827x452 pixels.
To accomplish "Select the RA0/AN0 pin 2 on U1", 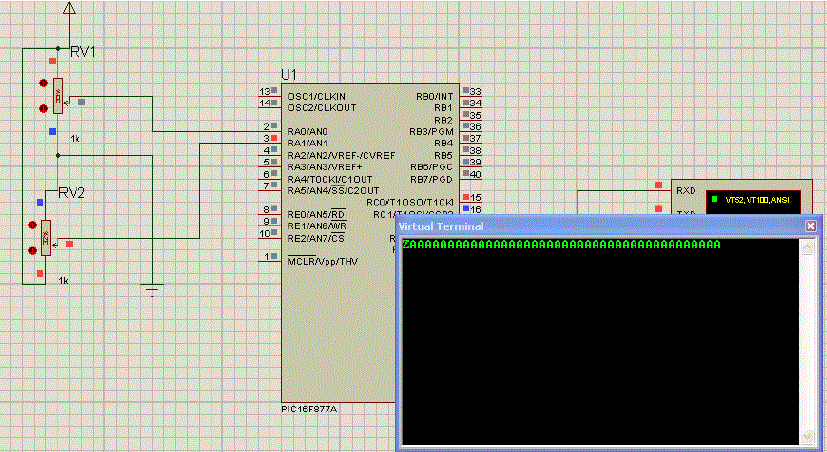I will click(269, 130).
